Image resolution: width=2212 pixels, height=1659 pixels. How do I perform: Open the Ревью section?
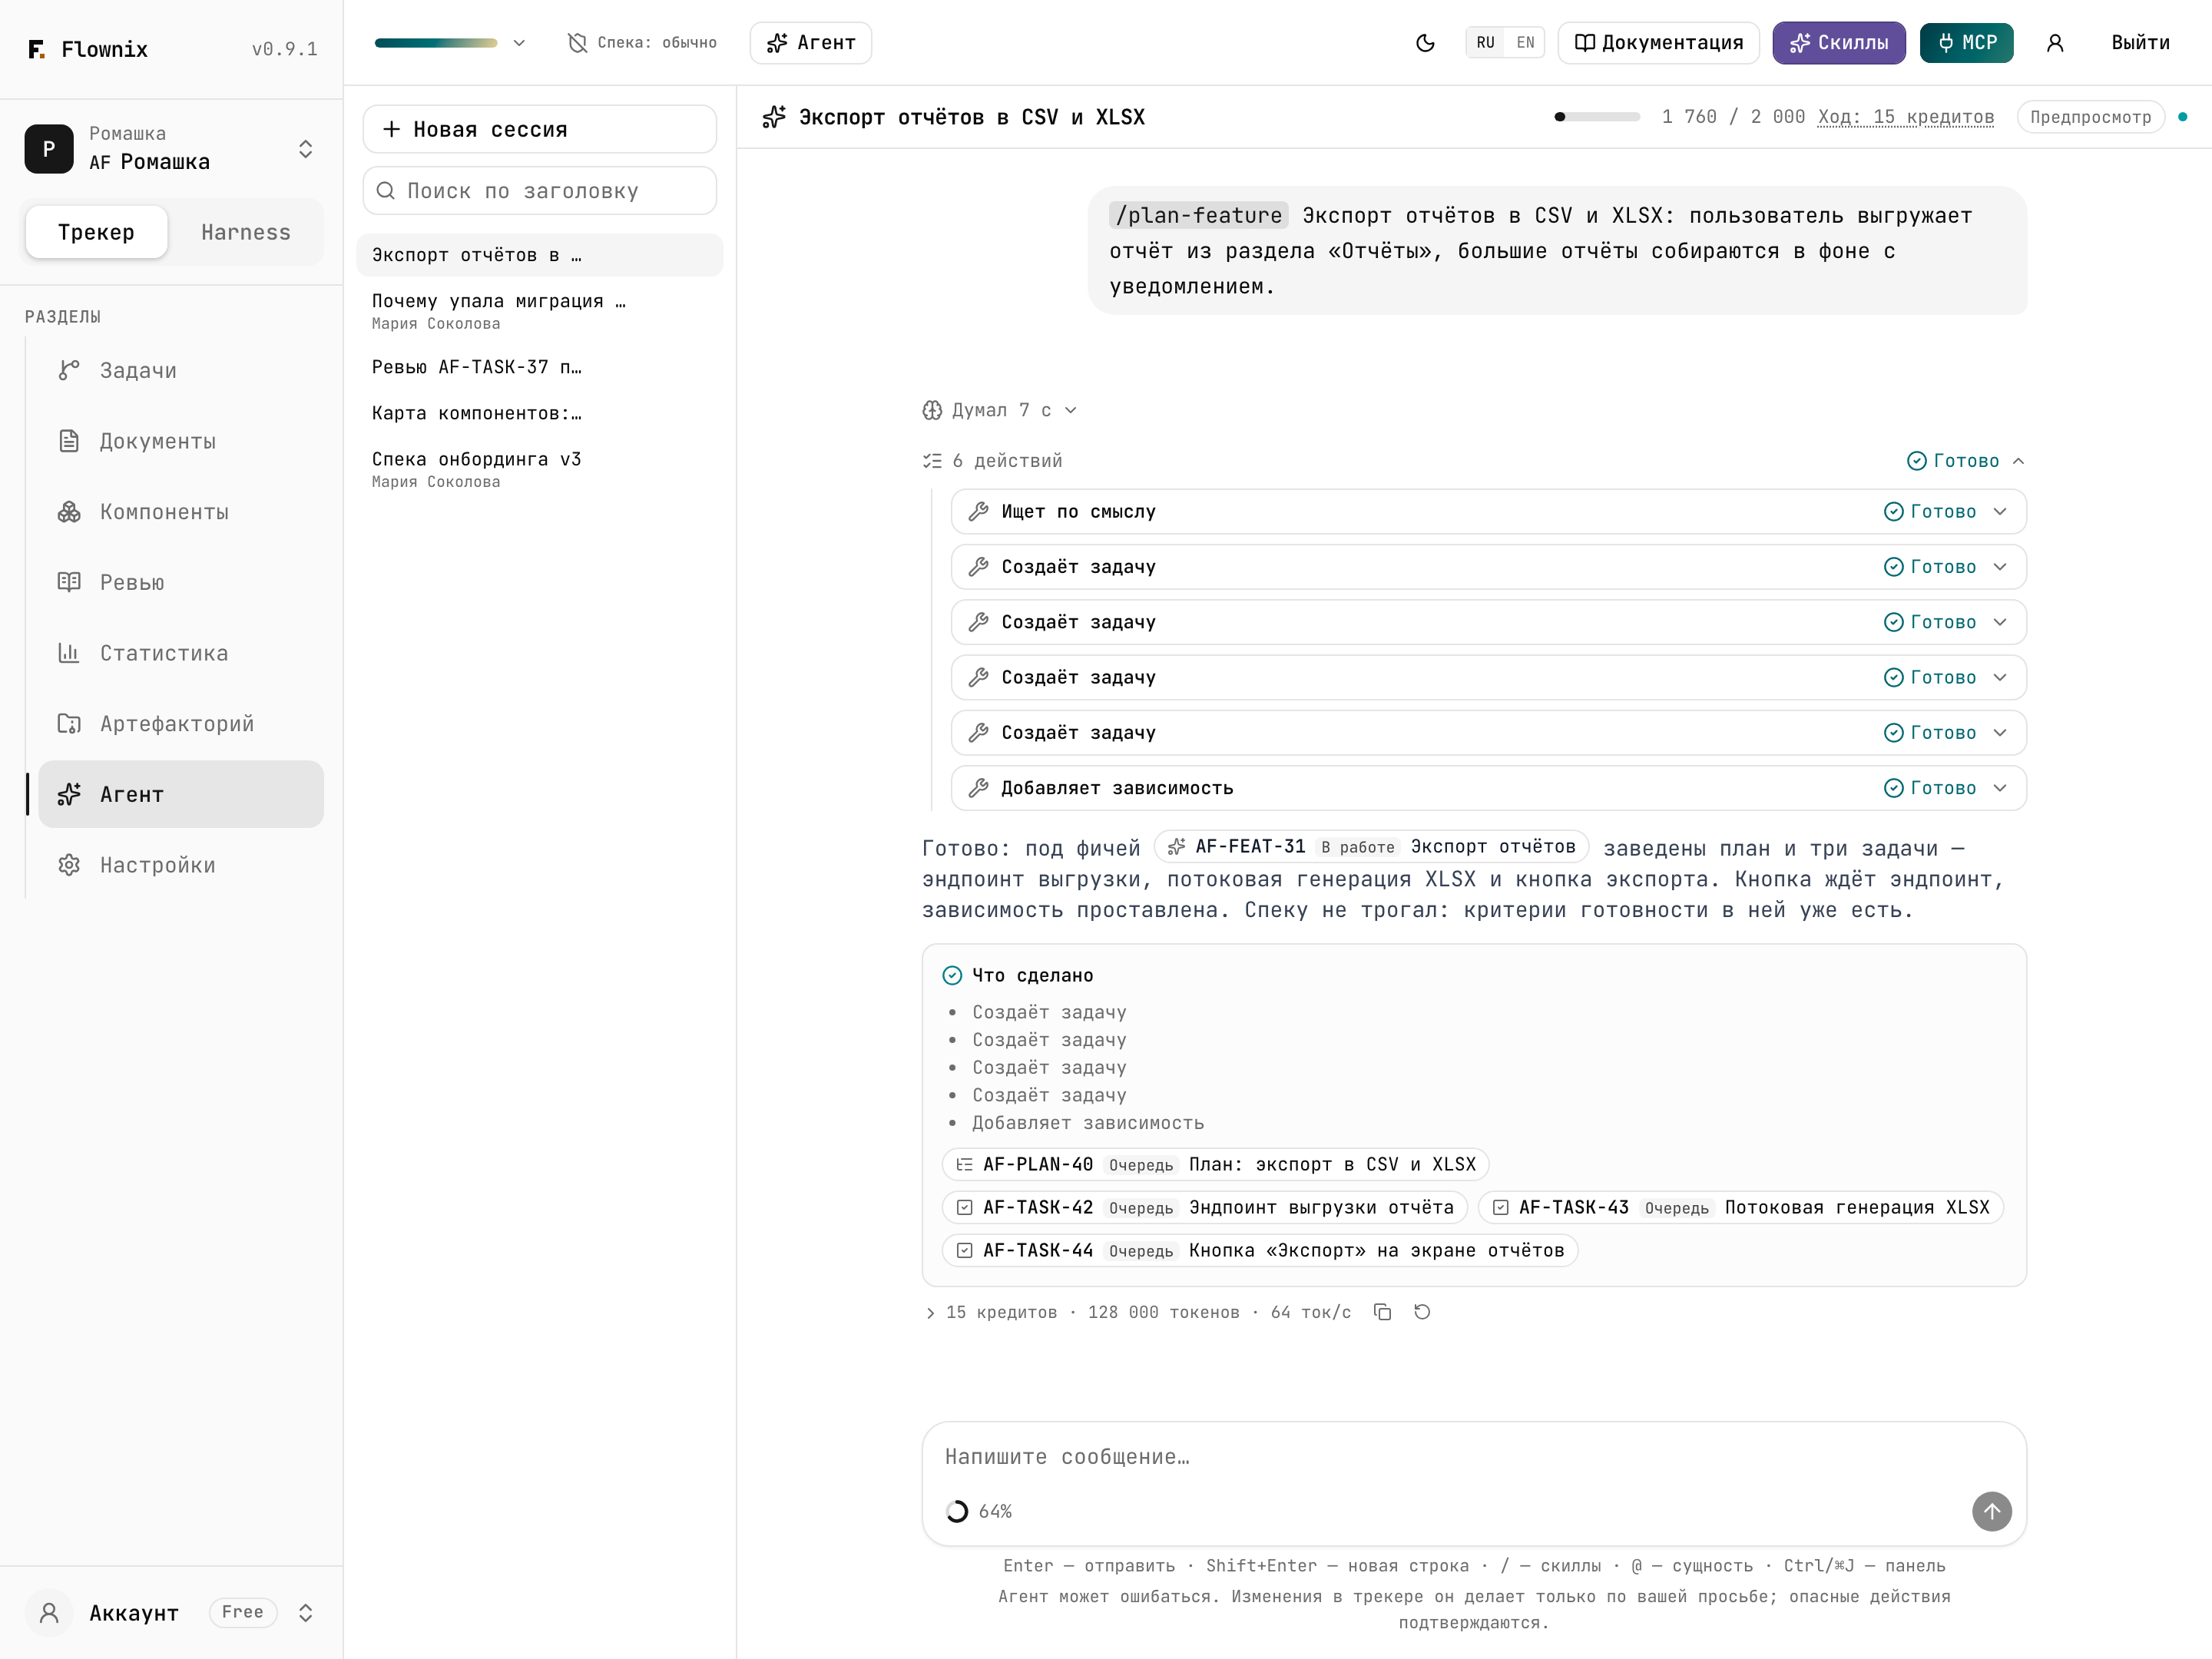tap(181, 582)
